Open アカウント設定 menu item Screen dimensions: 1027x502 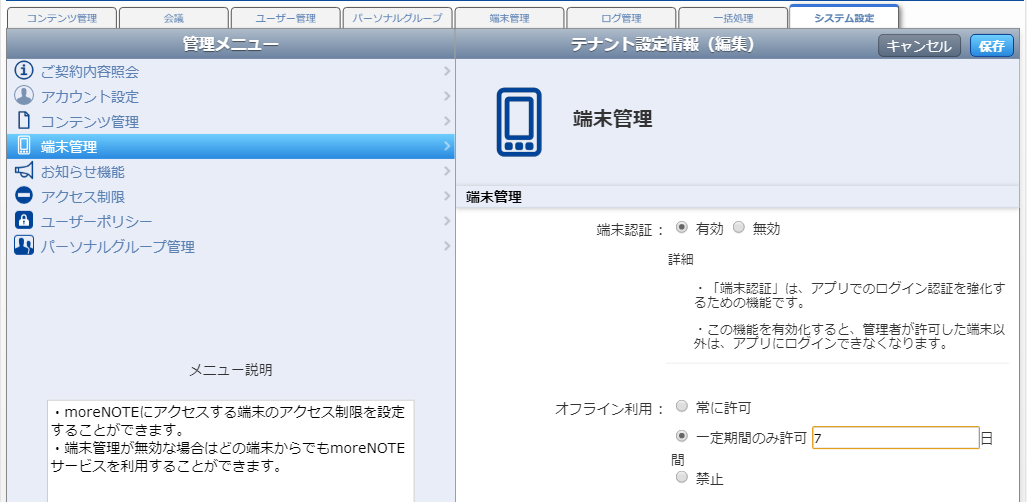[231, 96]
